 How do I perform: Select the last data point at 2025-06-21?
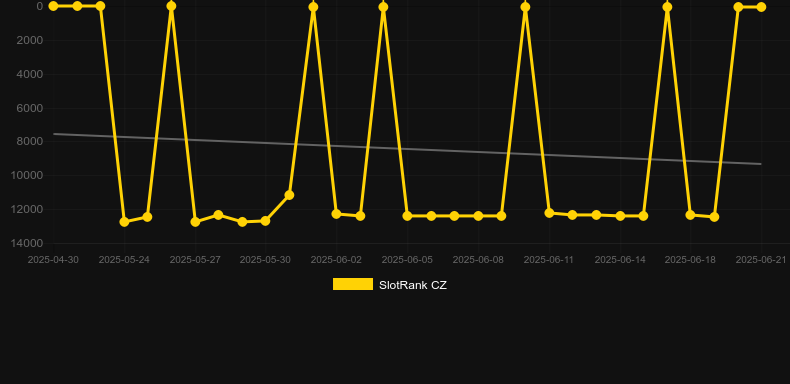pos(761,7)
